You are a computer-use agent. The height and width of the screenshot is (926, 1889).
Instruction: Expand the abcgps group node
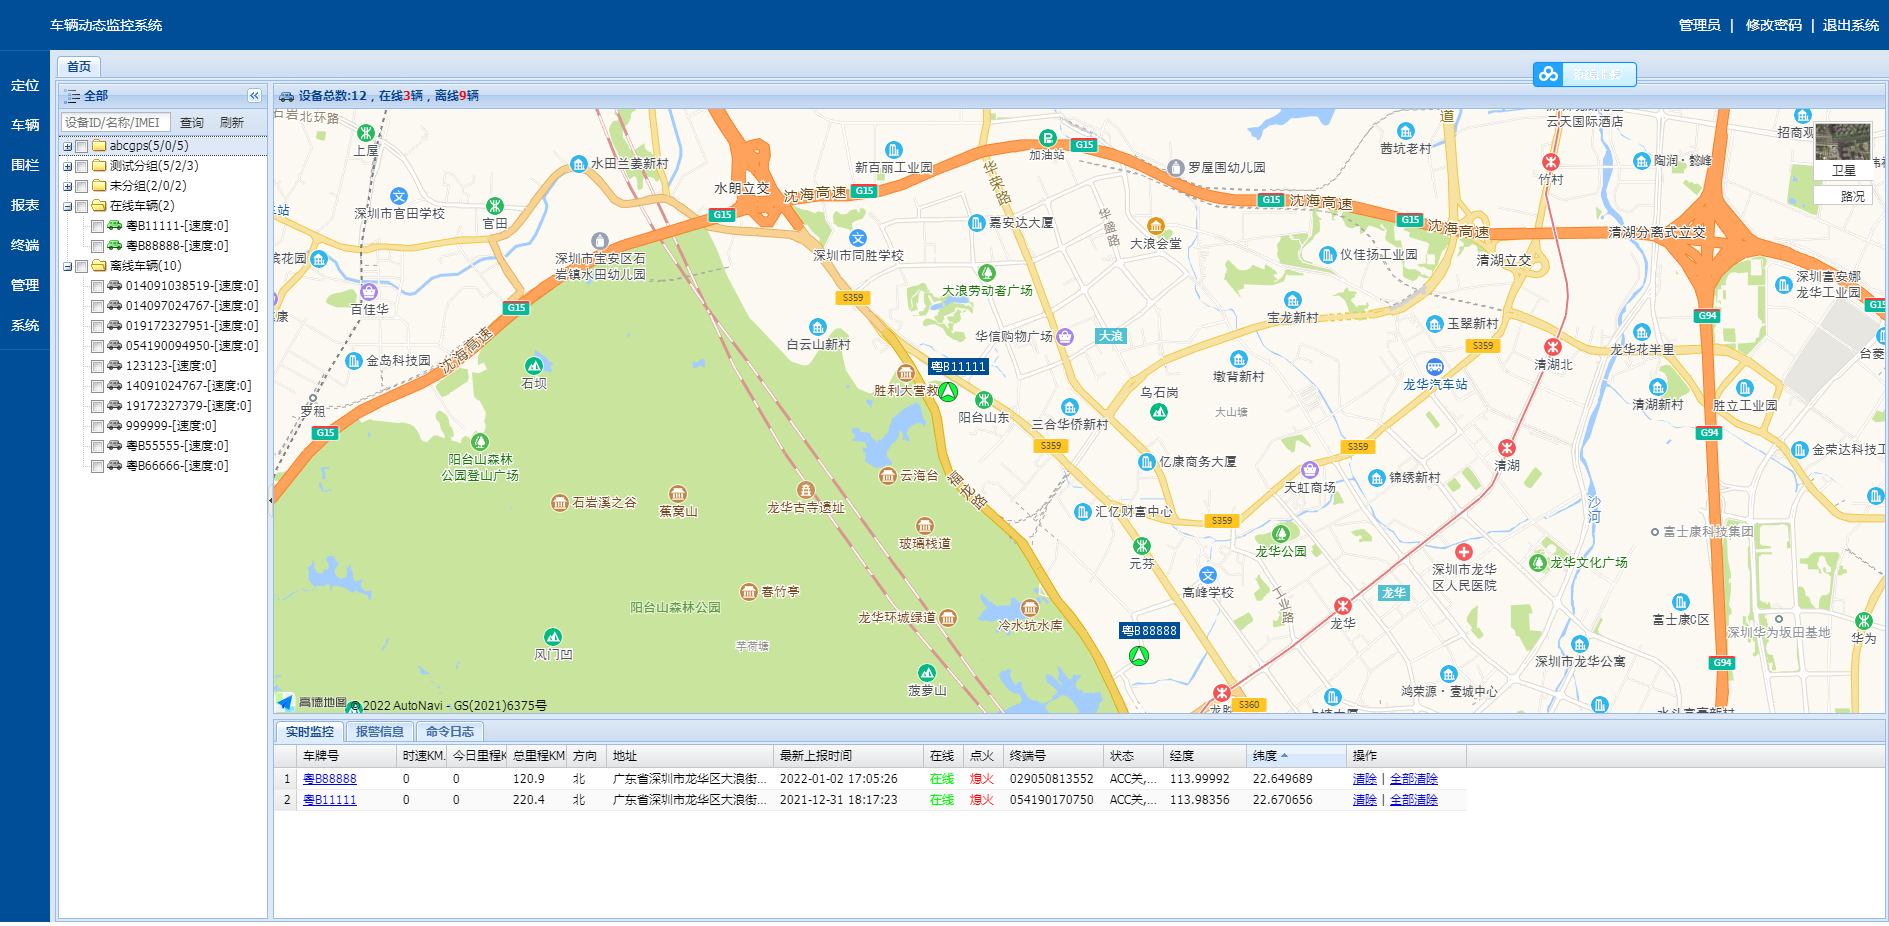point(68,146)
